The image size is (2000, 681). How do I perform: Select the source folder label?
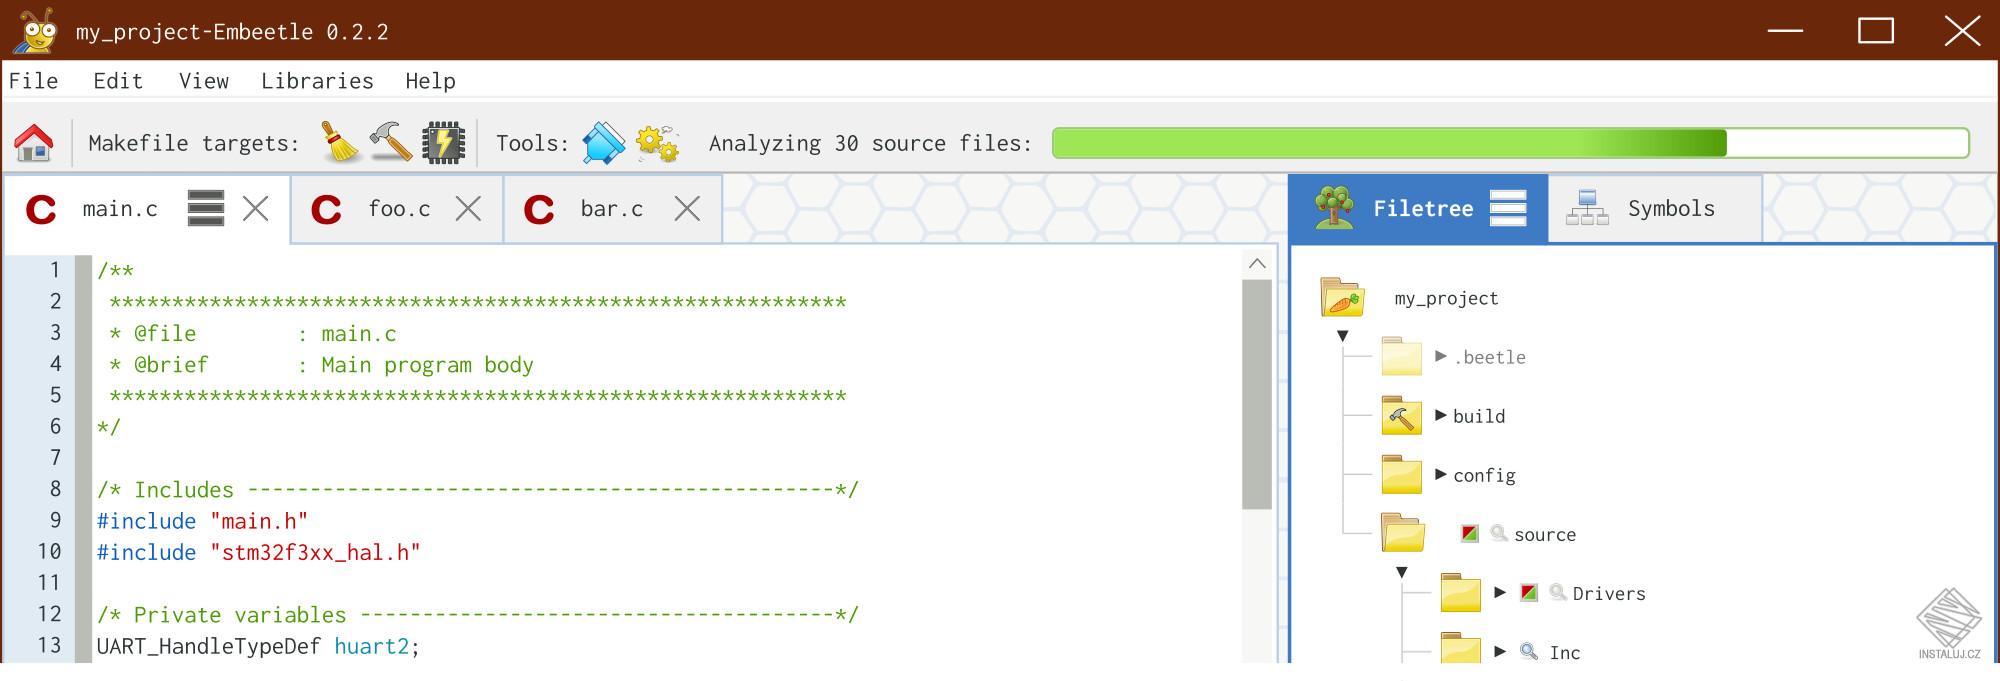(1544, 534)
